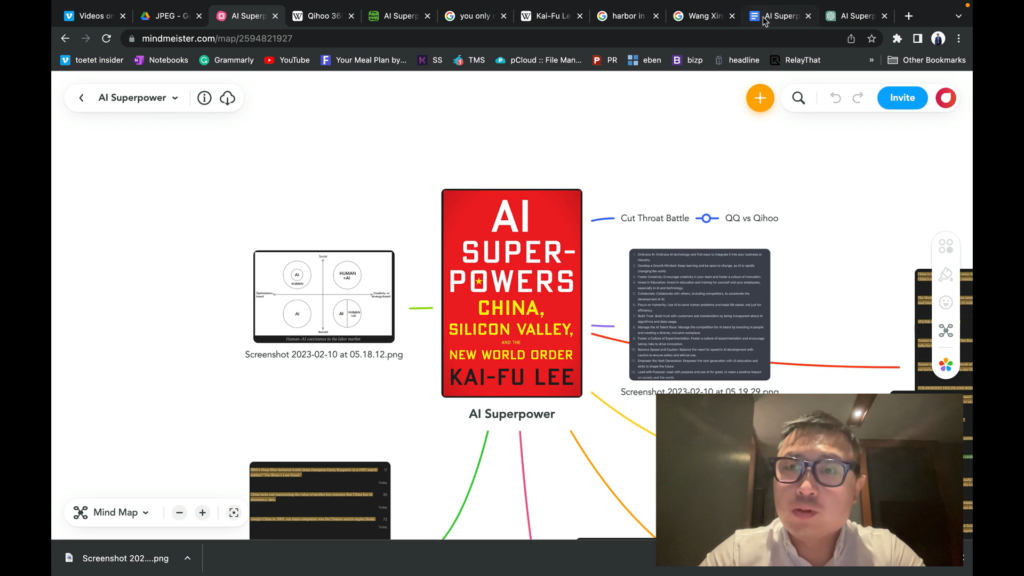Open the Notebooks bookmark
Image resolution: width=1024 pixels, height=576 pixels.
point(161,60)
